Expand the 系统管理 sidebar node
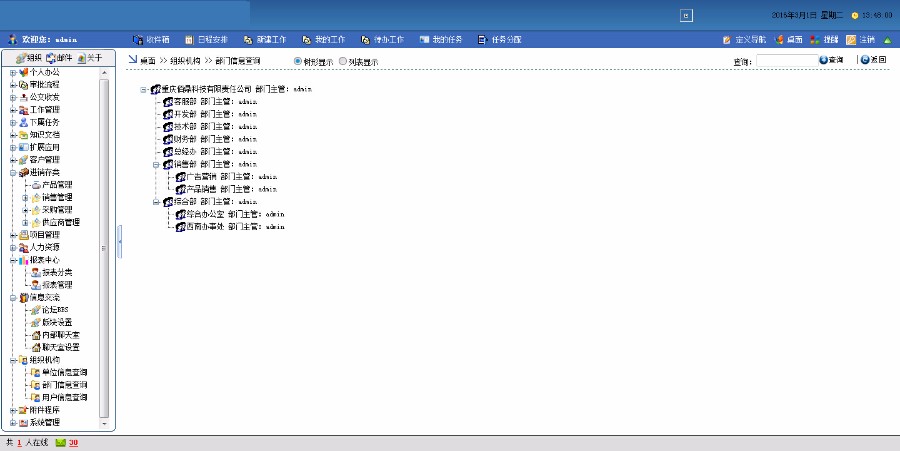This screenshot has height=451, width=900. click(x=13, y=423)
